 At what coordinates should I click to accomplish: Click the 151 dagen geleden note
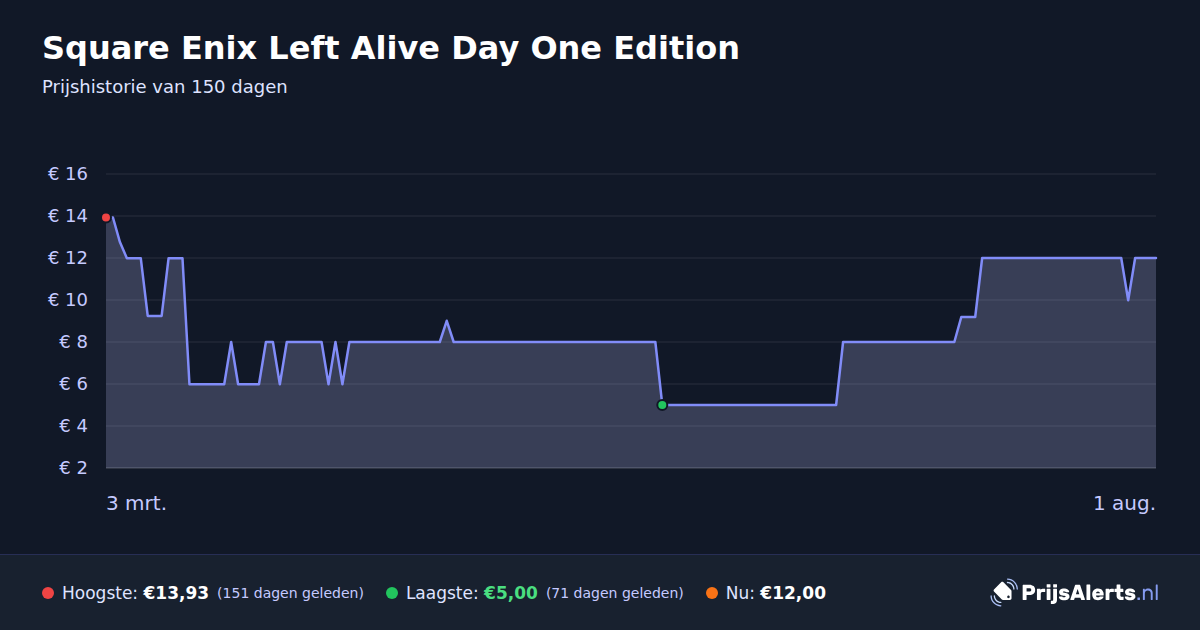(290, 593)
